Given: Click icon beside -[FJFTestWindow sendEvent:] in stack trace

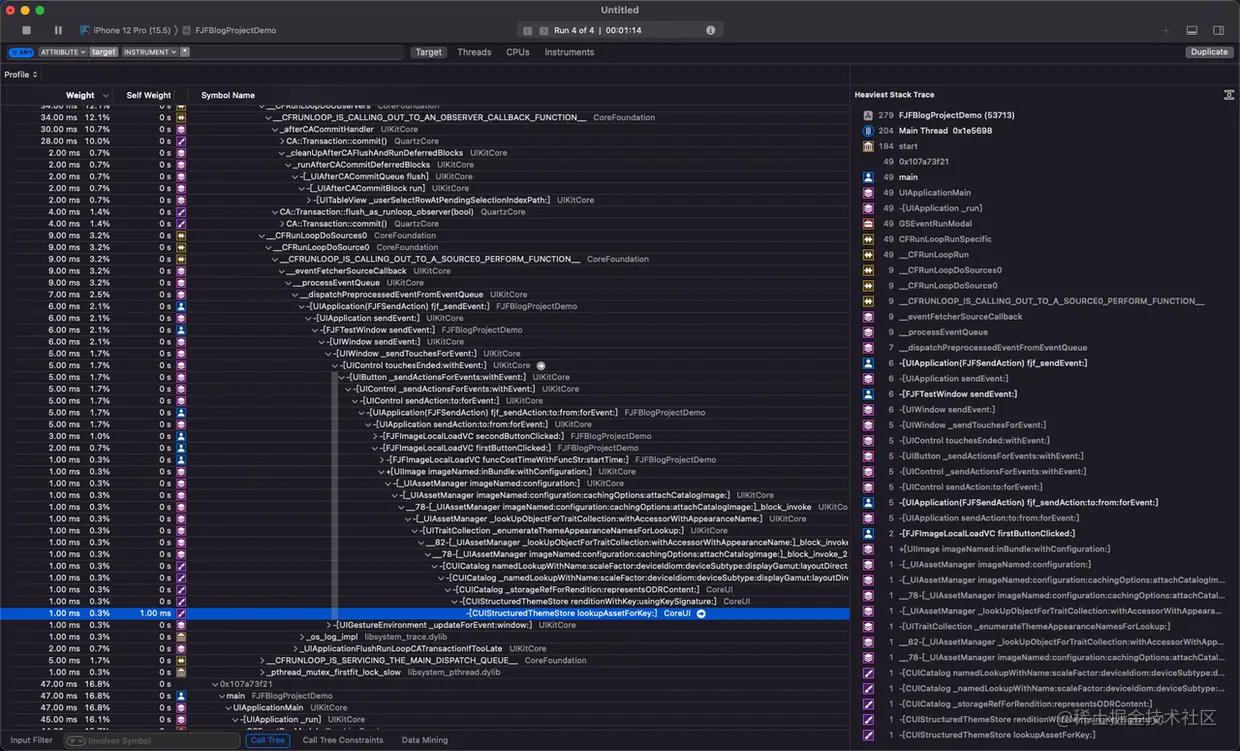Looking at the screenshot, I should [868, 394].
